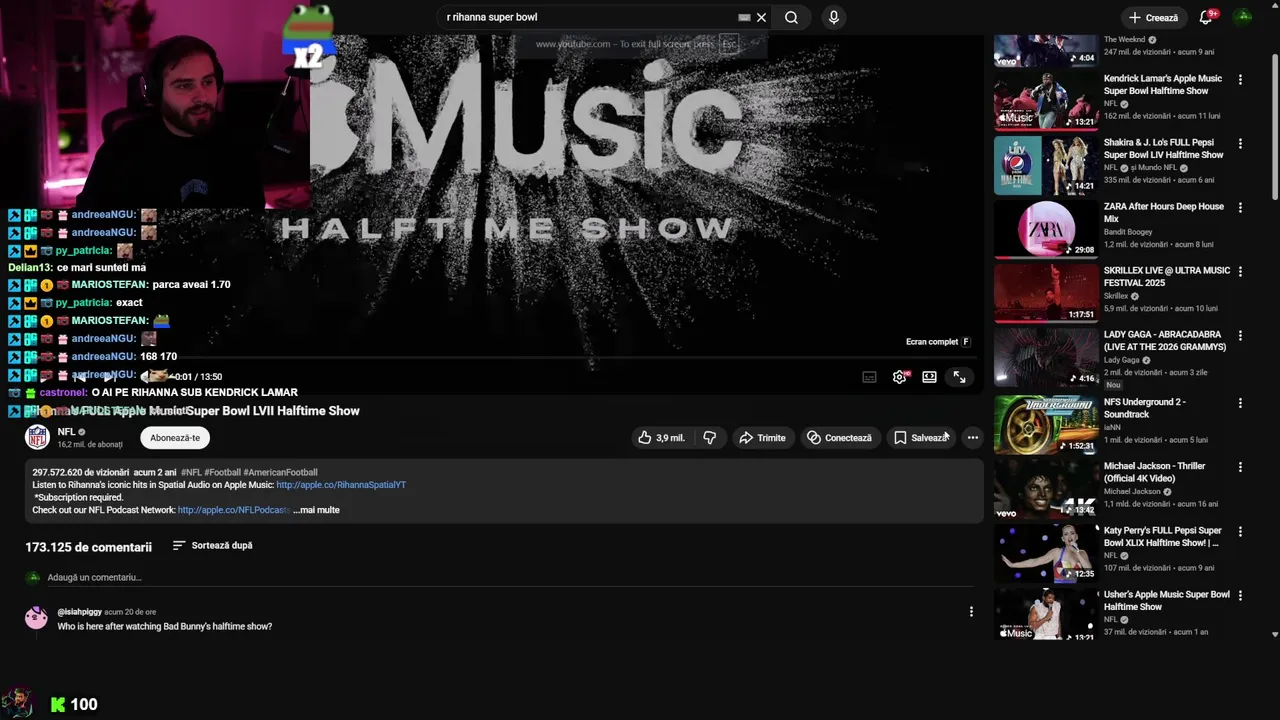Save the video with Salvează

click(x=921, y=438)
